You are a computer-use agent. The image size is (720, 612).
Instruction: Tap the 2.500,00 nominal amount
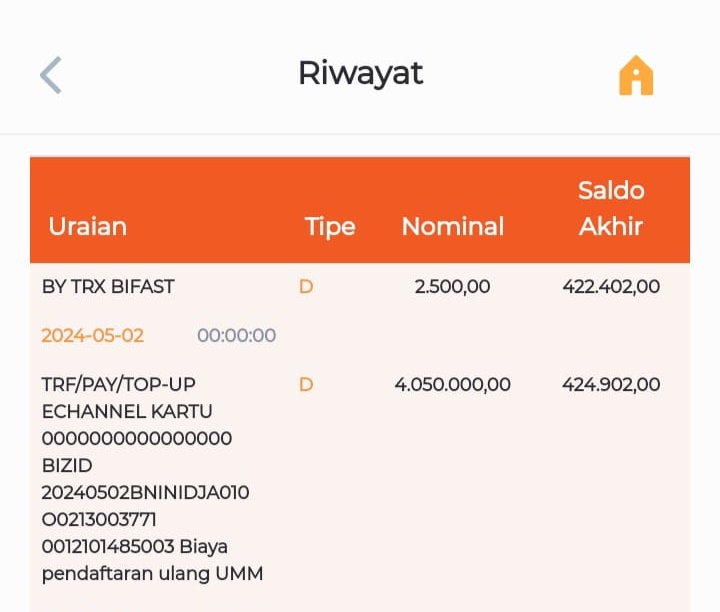tap(452, 287)
